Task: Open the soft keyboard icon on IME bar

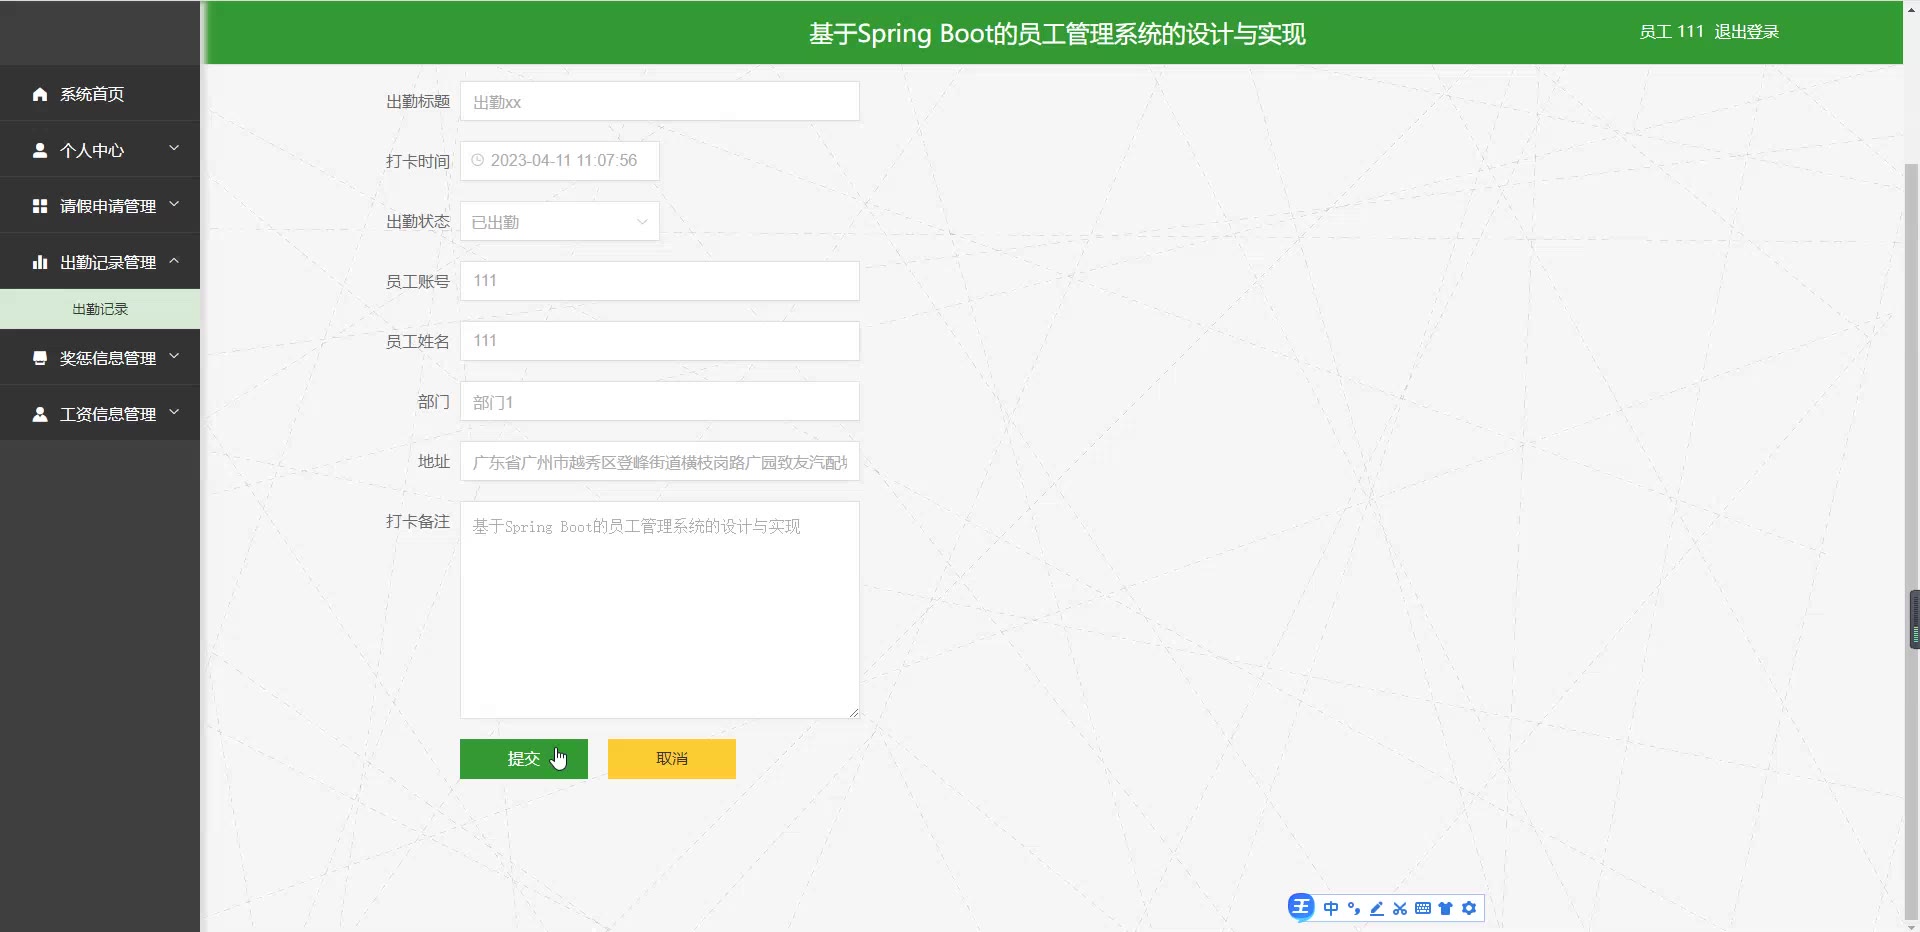Action: pos(1423,908)
